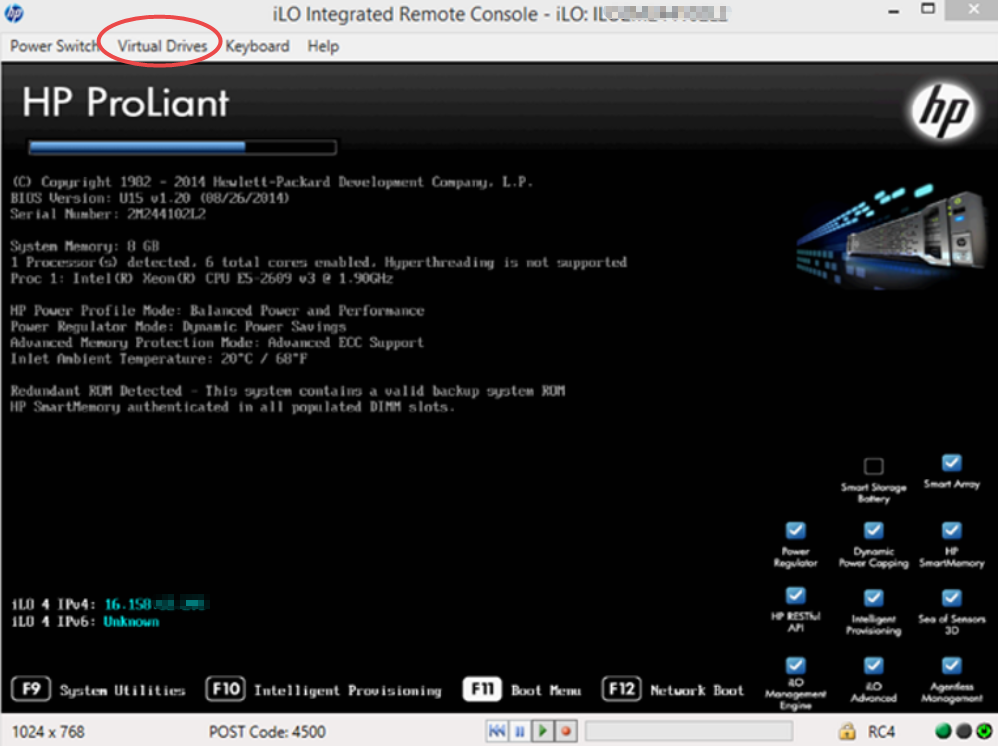Click the HP Power Profile Mode line
Viewport: 998px width, 746px height.
[x=217, y=311]
